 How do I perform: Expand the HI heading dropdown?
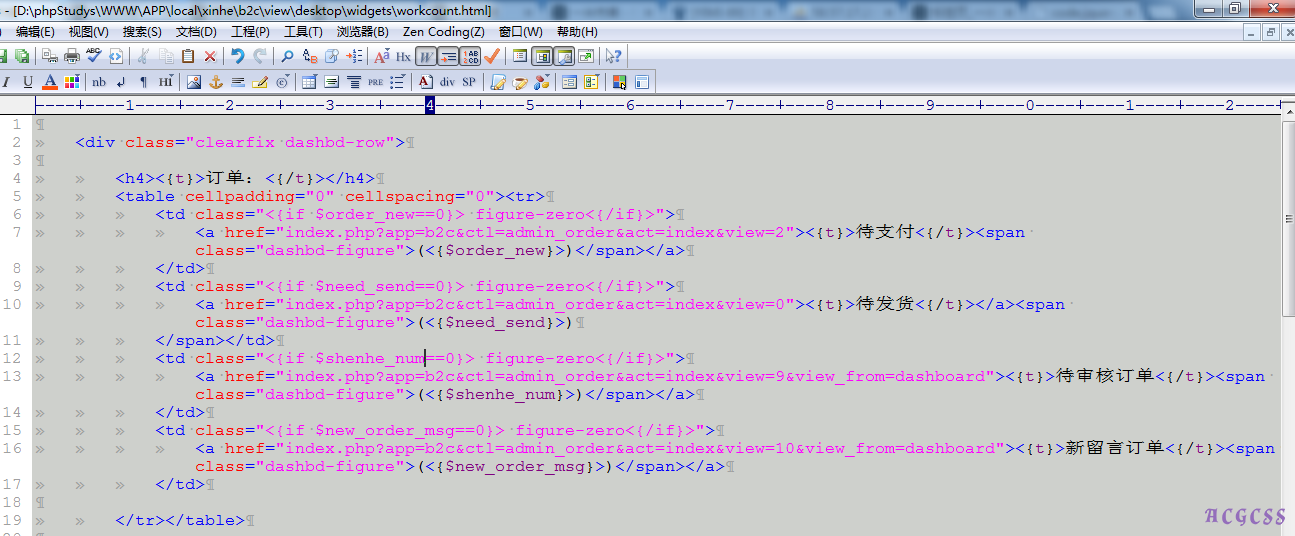(x=166, y=82)
